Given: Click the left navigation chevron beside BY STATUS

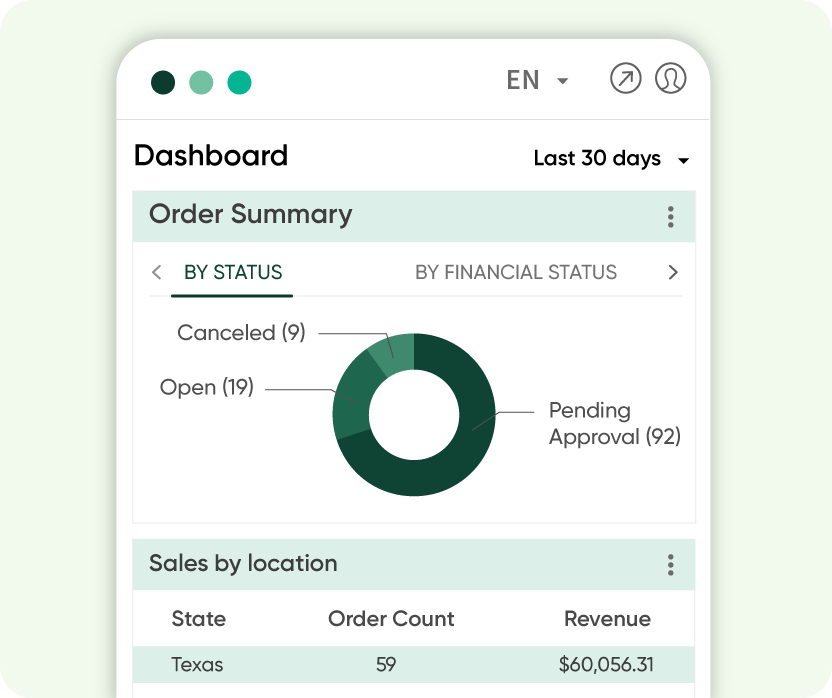Looking at the screenshot, I should click(x=157, y=272).
